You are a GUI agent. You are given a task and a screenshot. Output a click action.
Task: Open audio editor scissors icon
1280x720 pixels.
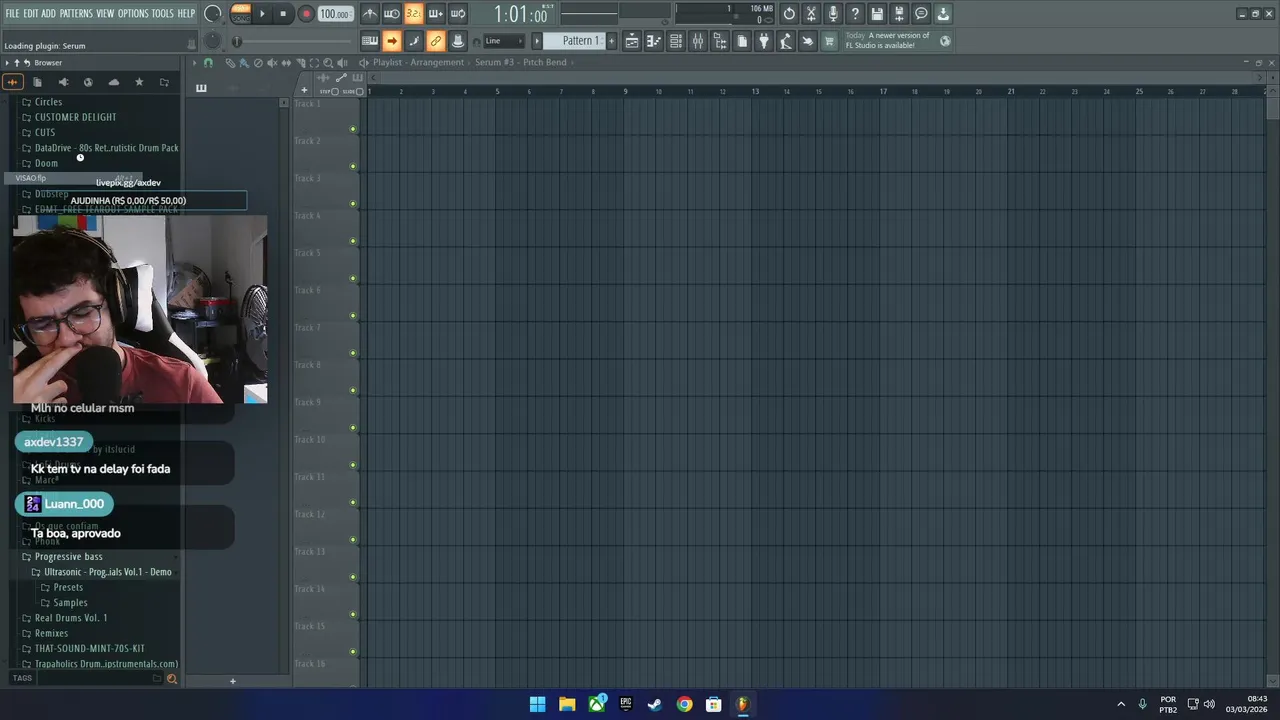click(811, 14)
